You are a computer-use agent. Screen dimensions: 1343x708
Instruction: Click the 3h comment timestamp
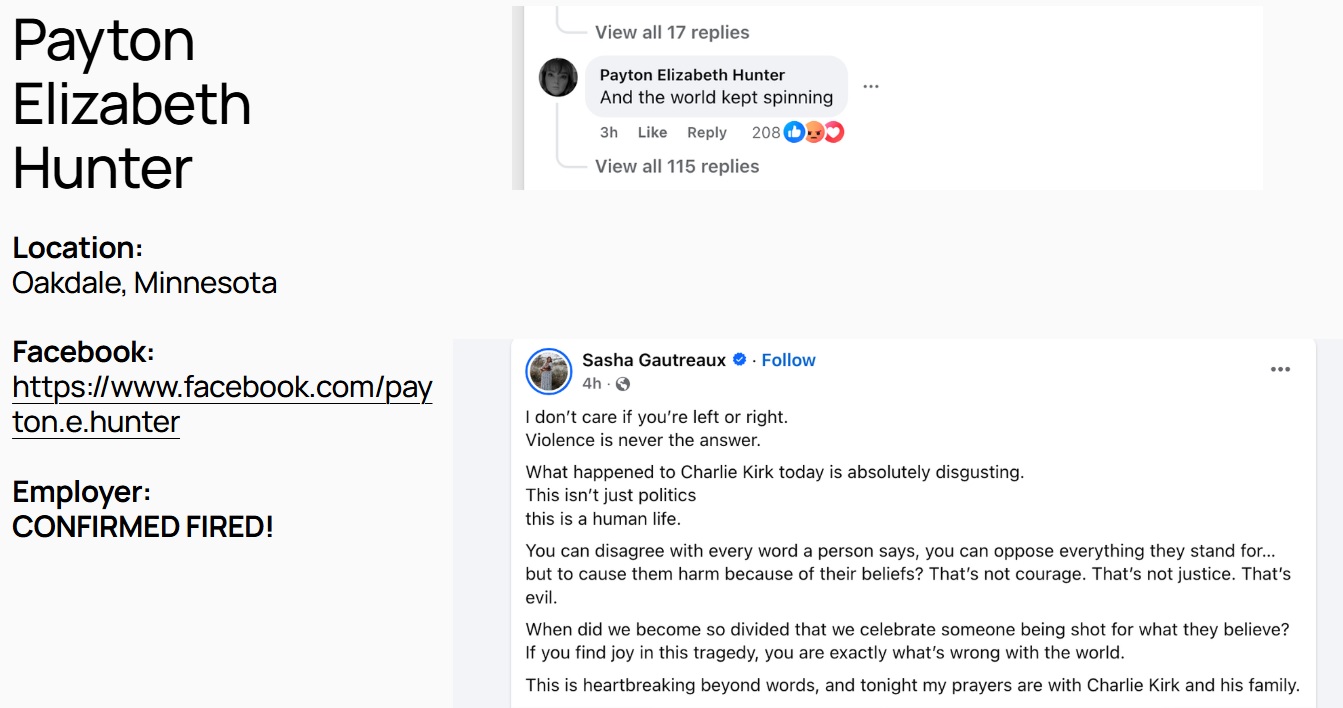click(x=609, y=132)
